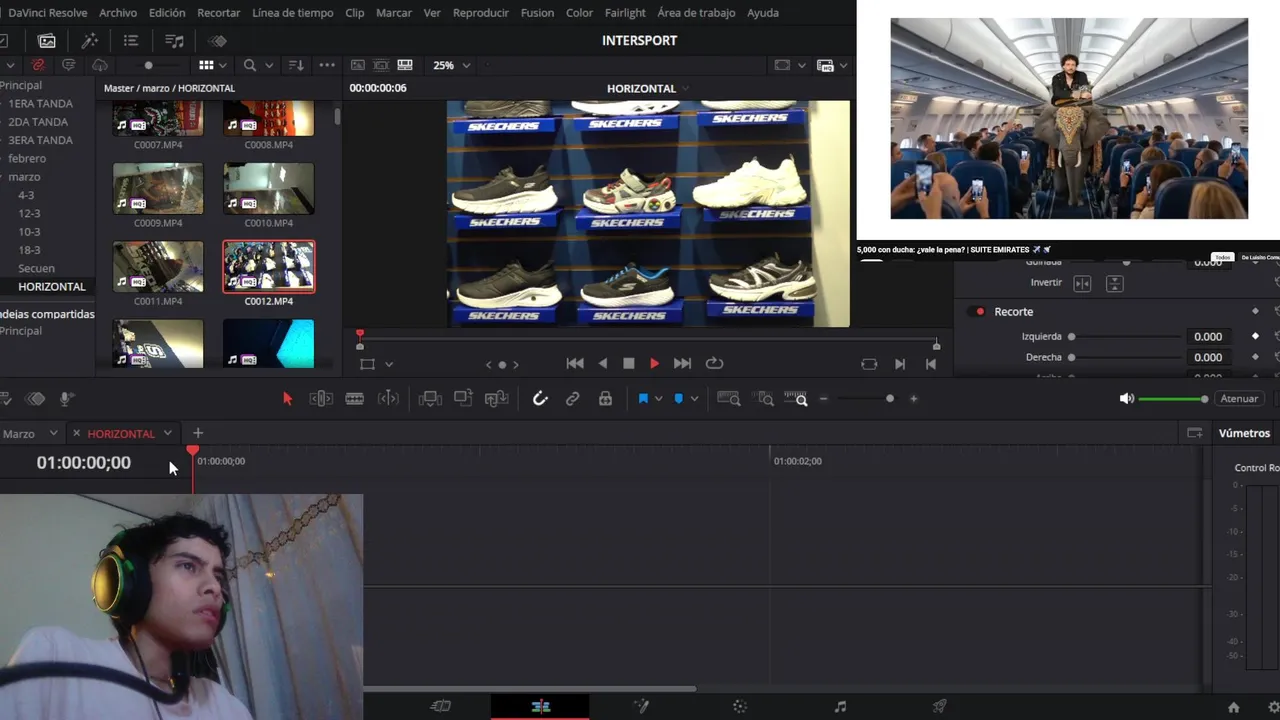Select the C0012.MP4 clip thumbnail
Image resolution: width=1280 pixels, height=720 pixels.
coord(269,266)
